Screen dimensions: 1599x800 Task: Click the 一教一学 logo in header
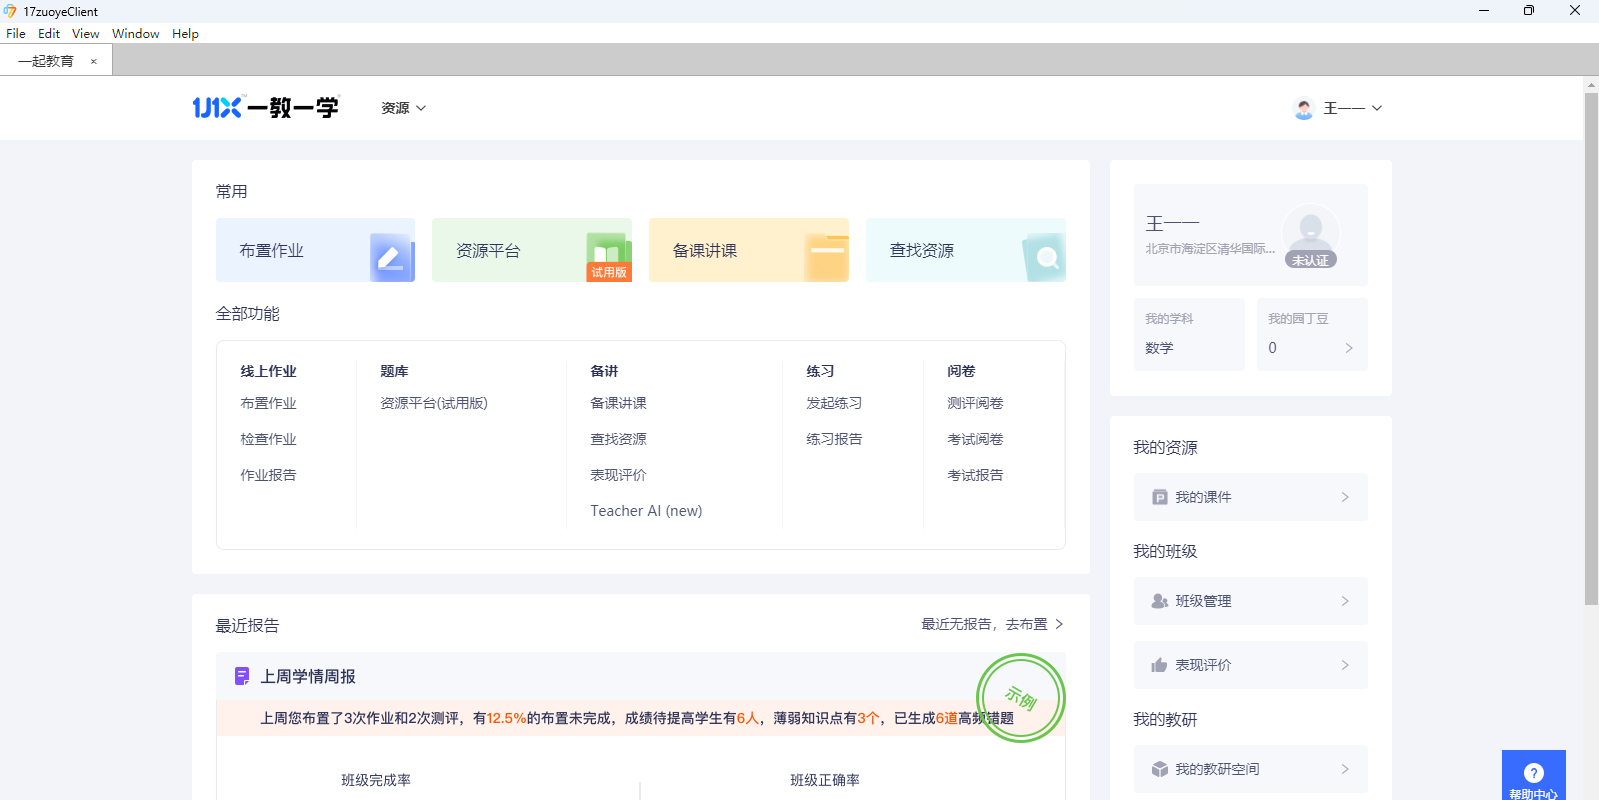(x=266, y=107)
